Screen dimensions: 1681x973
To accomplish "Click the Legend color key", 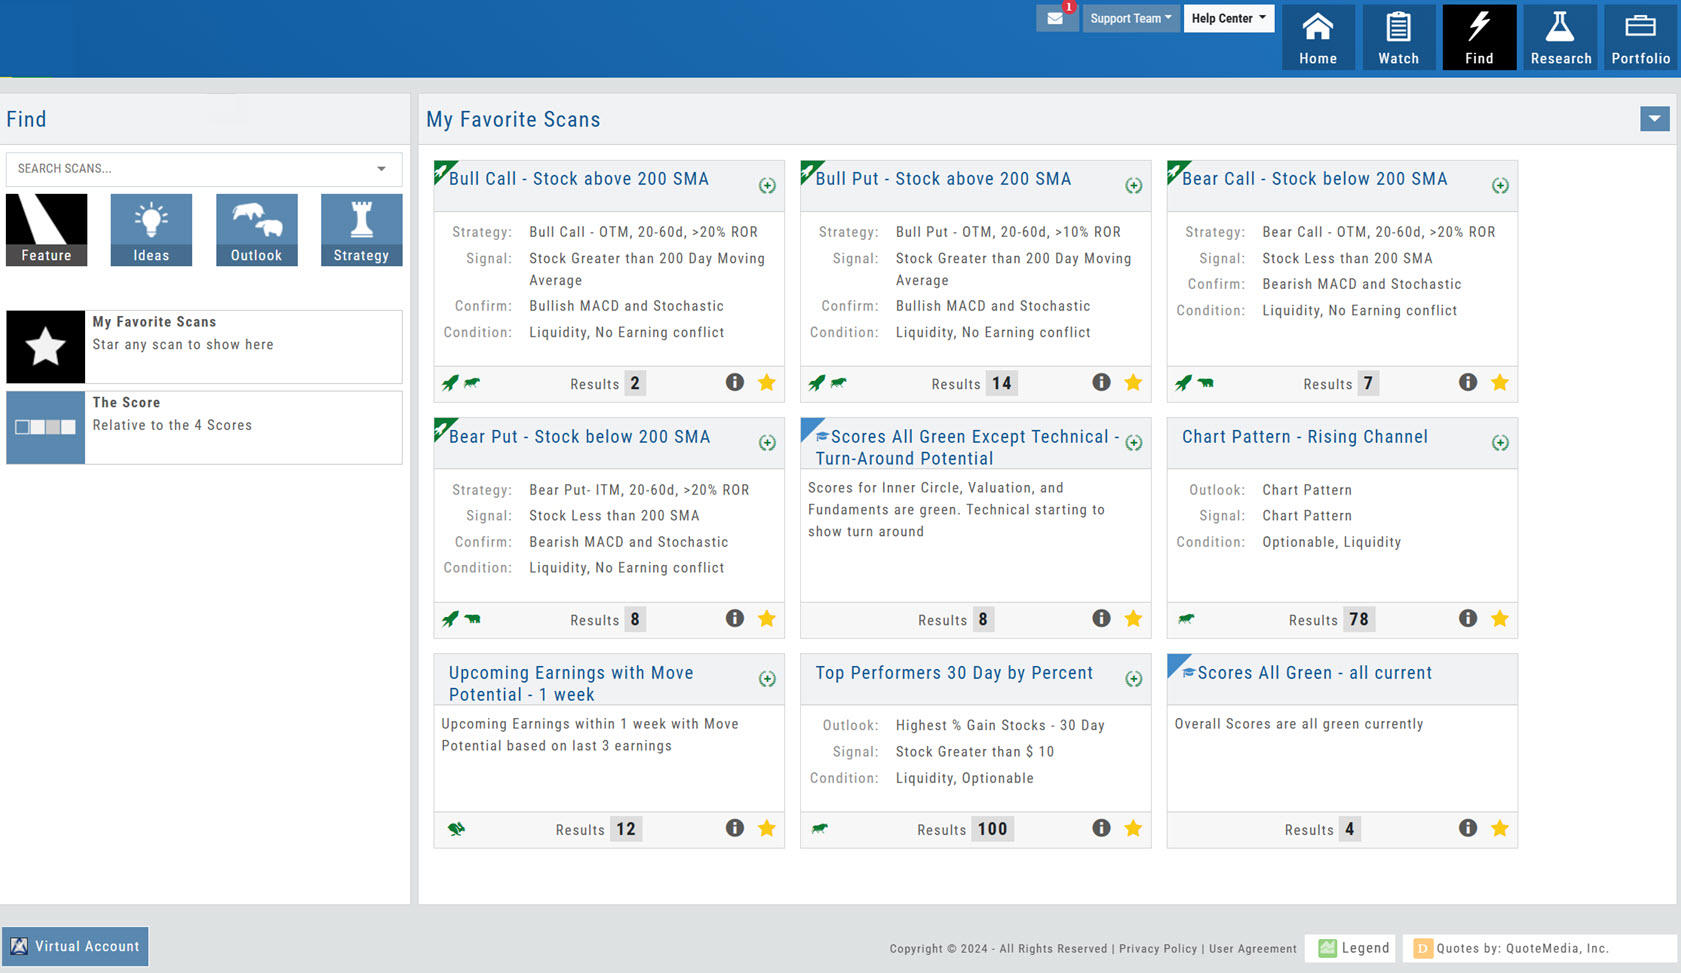I will (x=1354, y=948).
